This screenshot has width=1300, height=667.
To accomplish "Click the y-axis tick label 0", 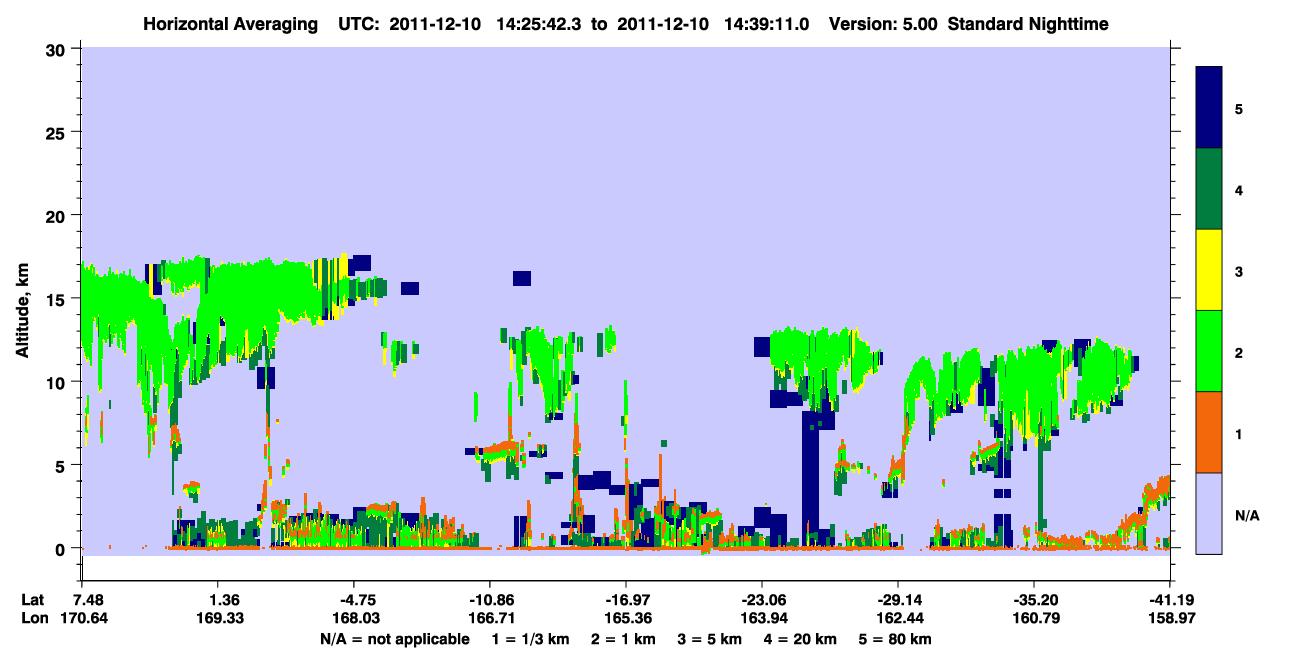I will [x=63, y=548].
